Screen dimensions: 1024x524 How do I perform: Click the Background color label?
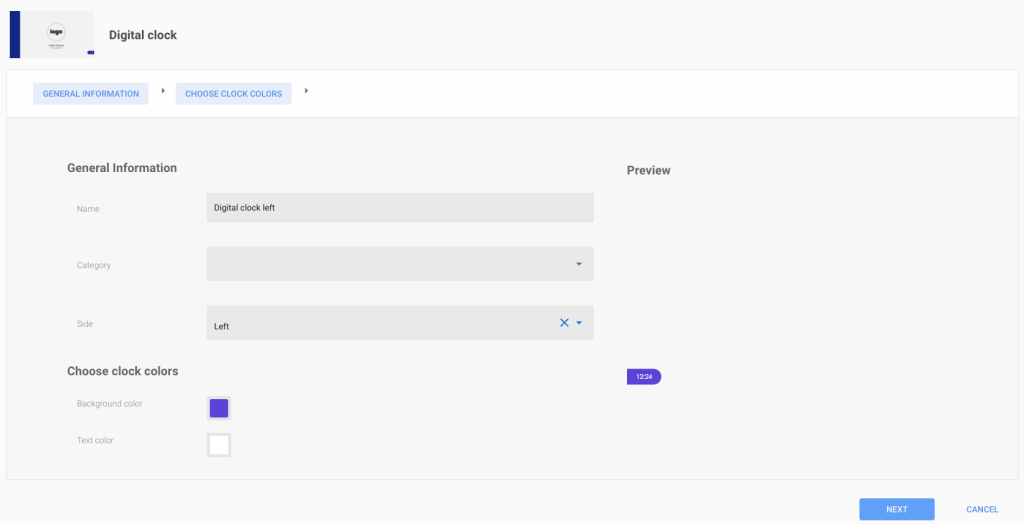(x=110, y=404)
